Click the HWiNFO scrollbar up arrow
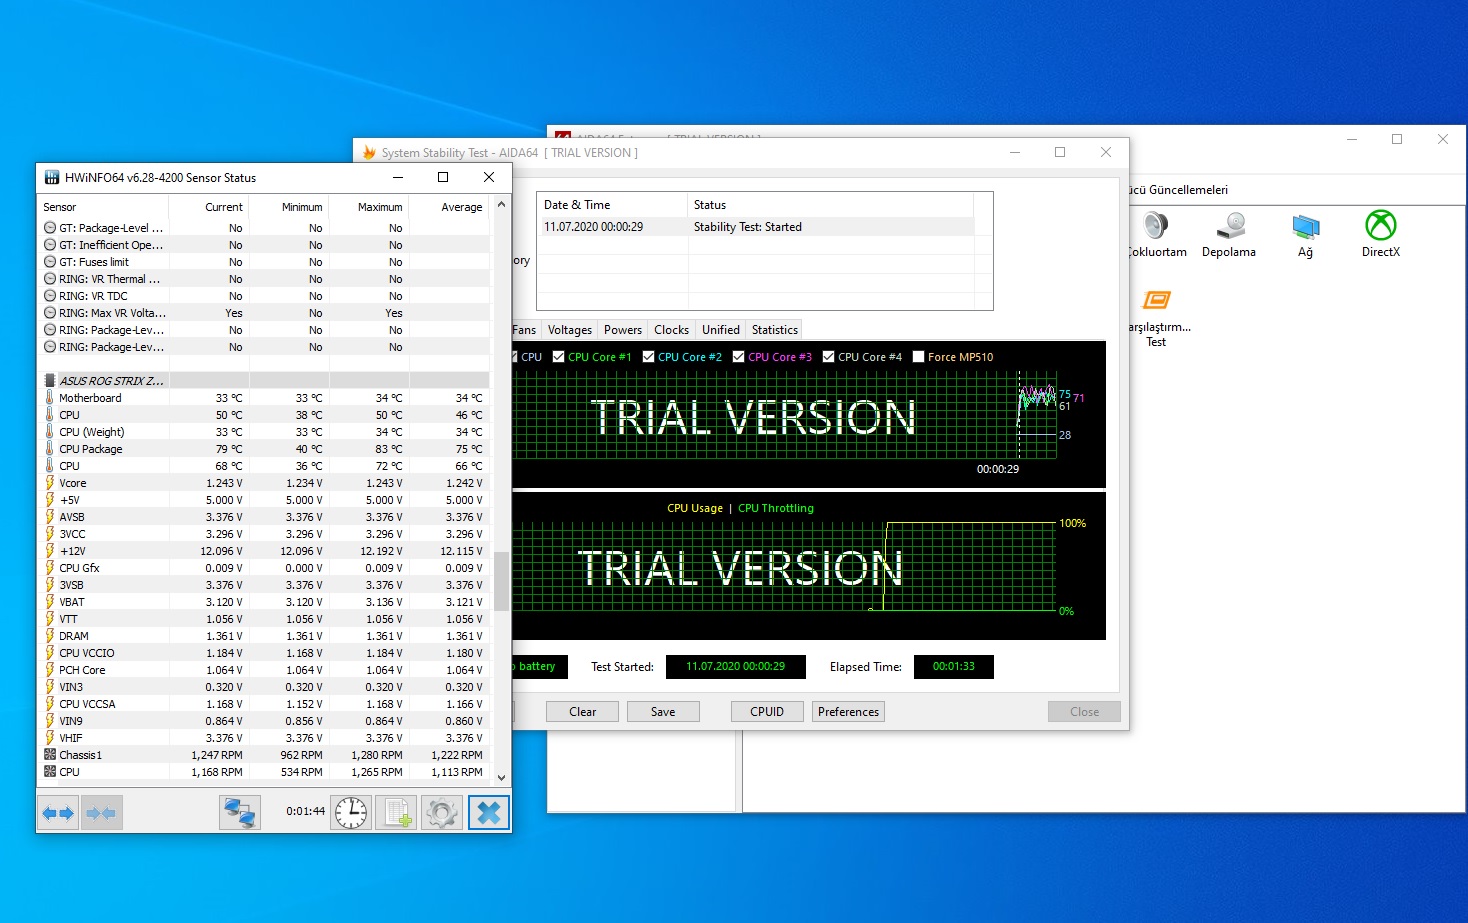 pos(501,204)
